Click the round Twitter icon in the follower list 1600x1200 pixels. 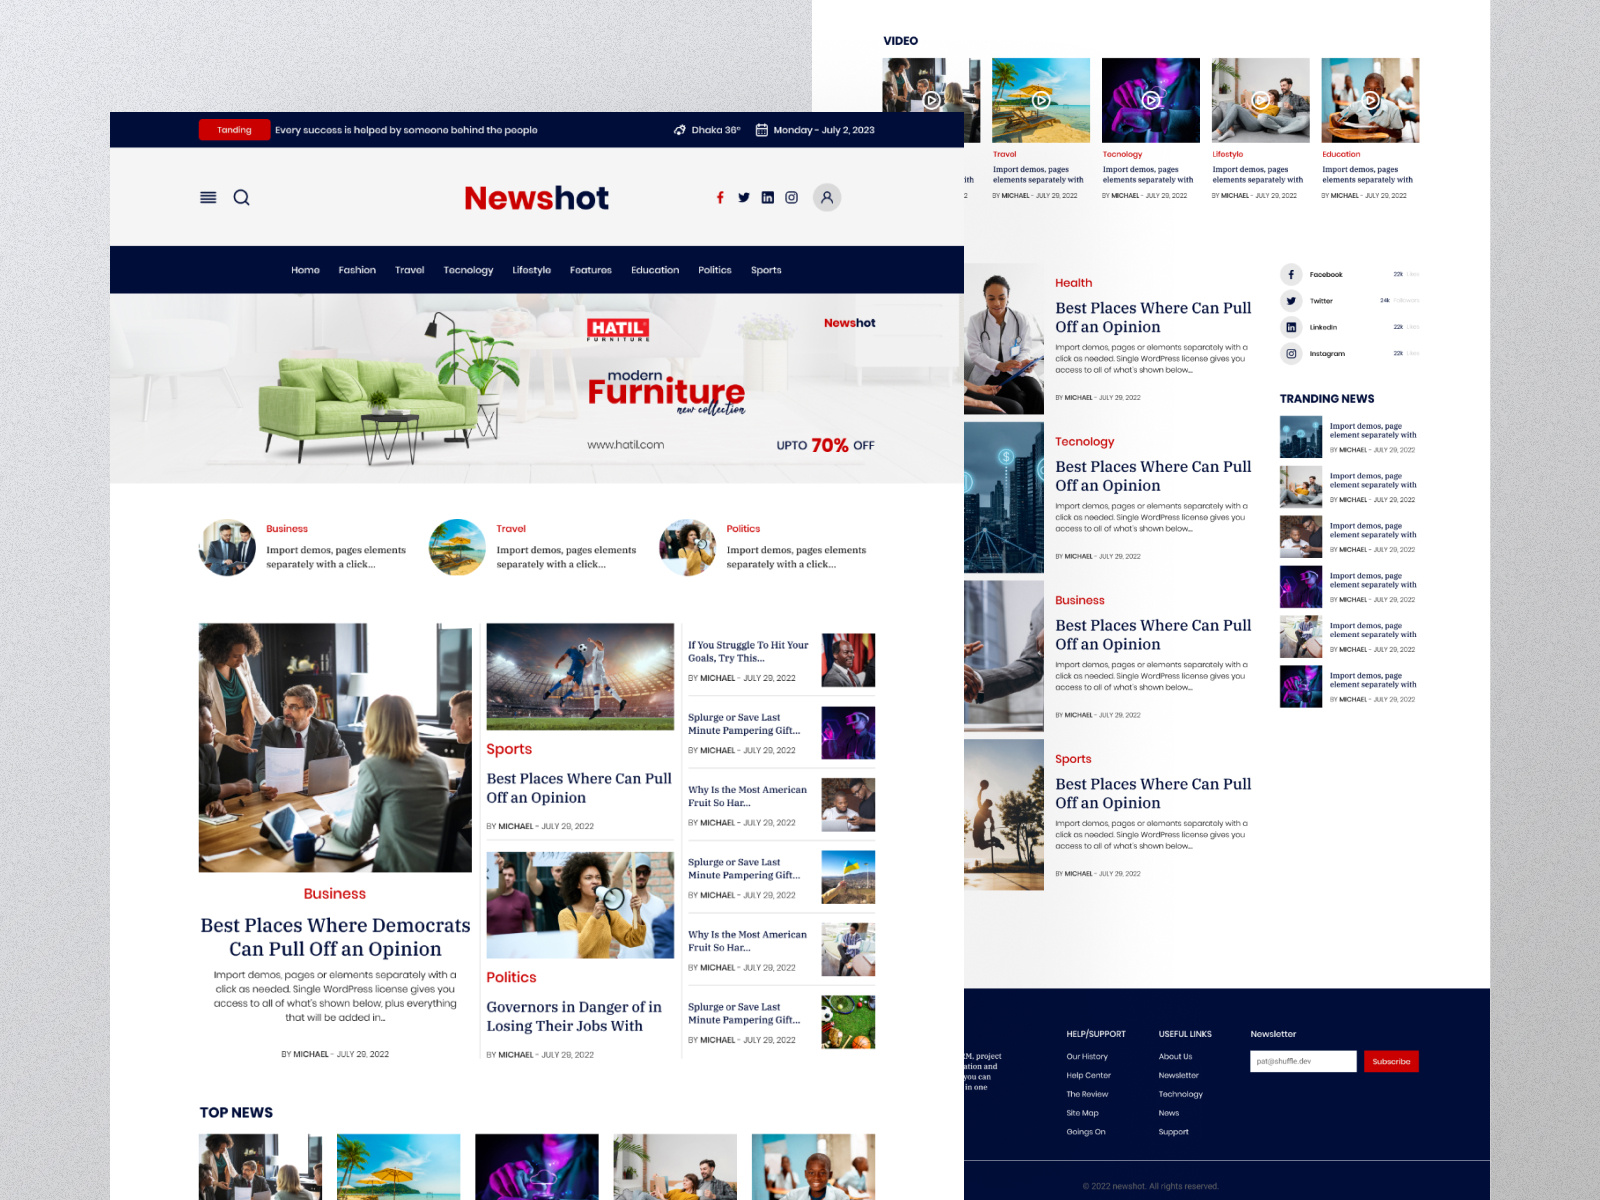pyautogui.click(x=1291, y=301)
